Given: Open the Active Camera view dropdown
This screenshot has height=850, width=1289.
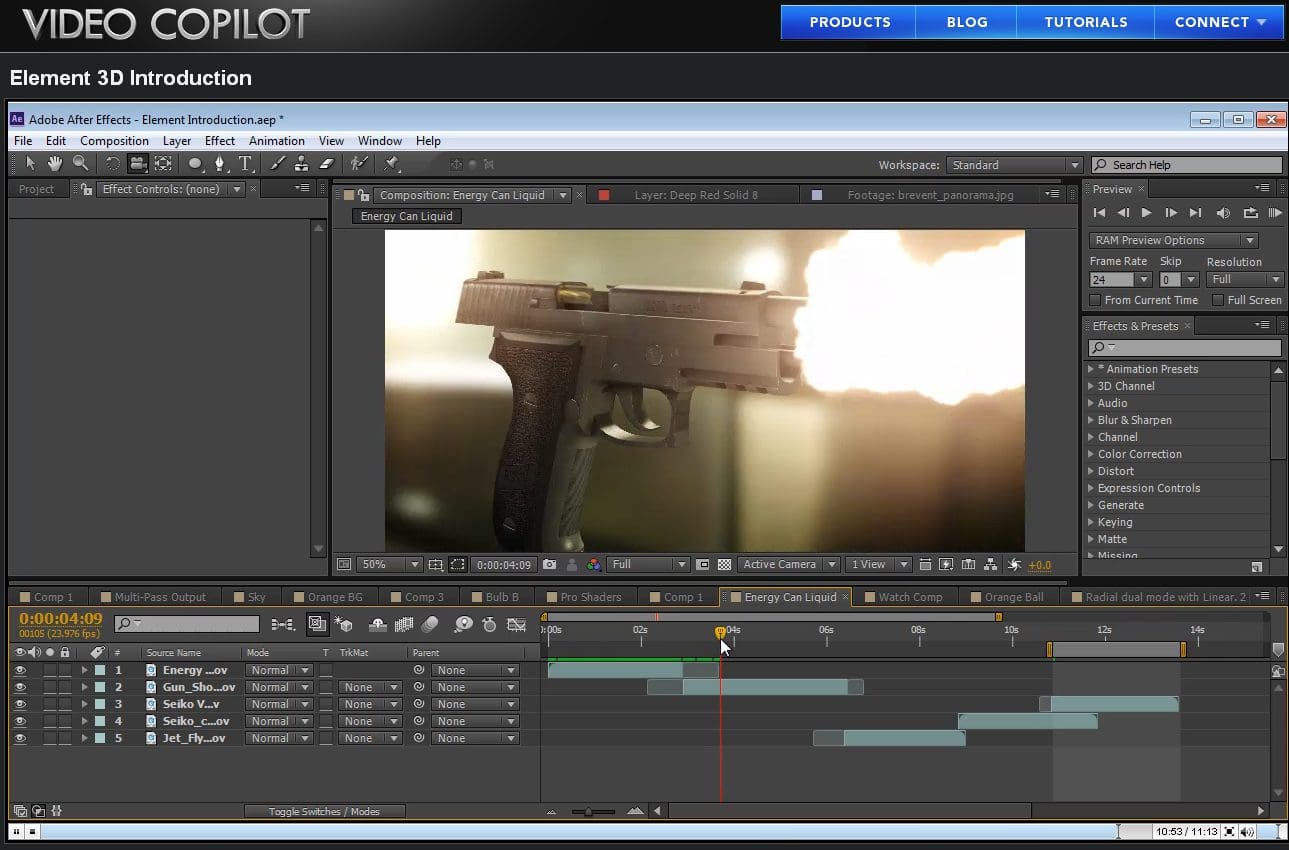Looking at the screenshot, I should click(789, 565).
